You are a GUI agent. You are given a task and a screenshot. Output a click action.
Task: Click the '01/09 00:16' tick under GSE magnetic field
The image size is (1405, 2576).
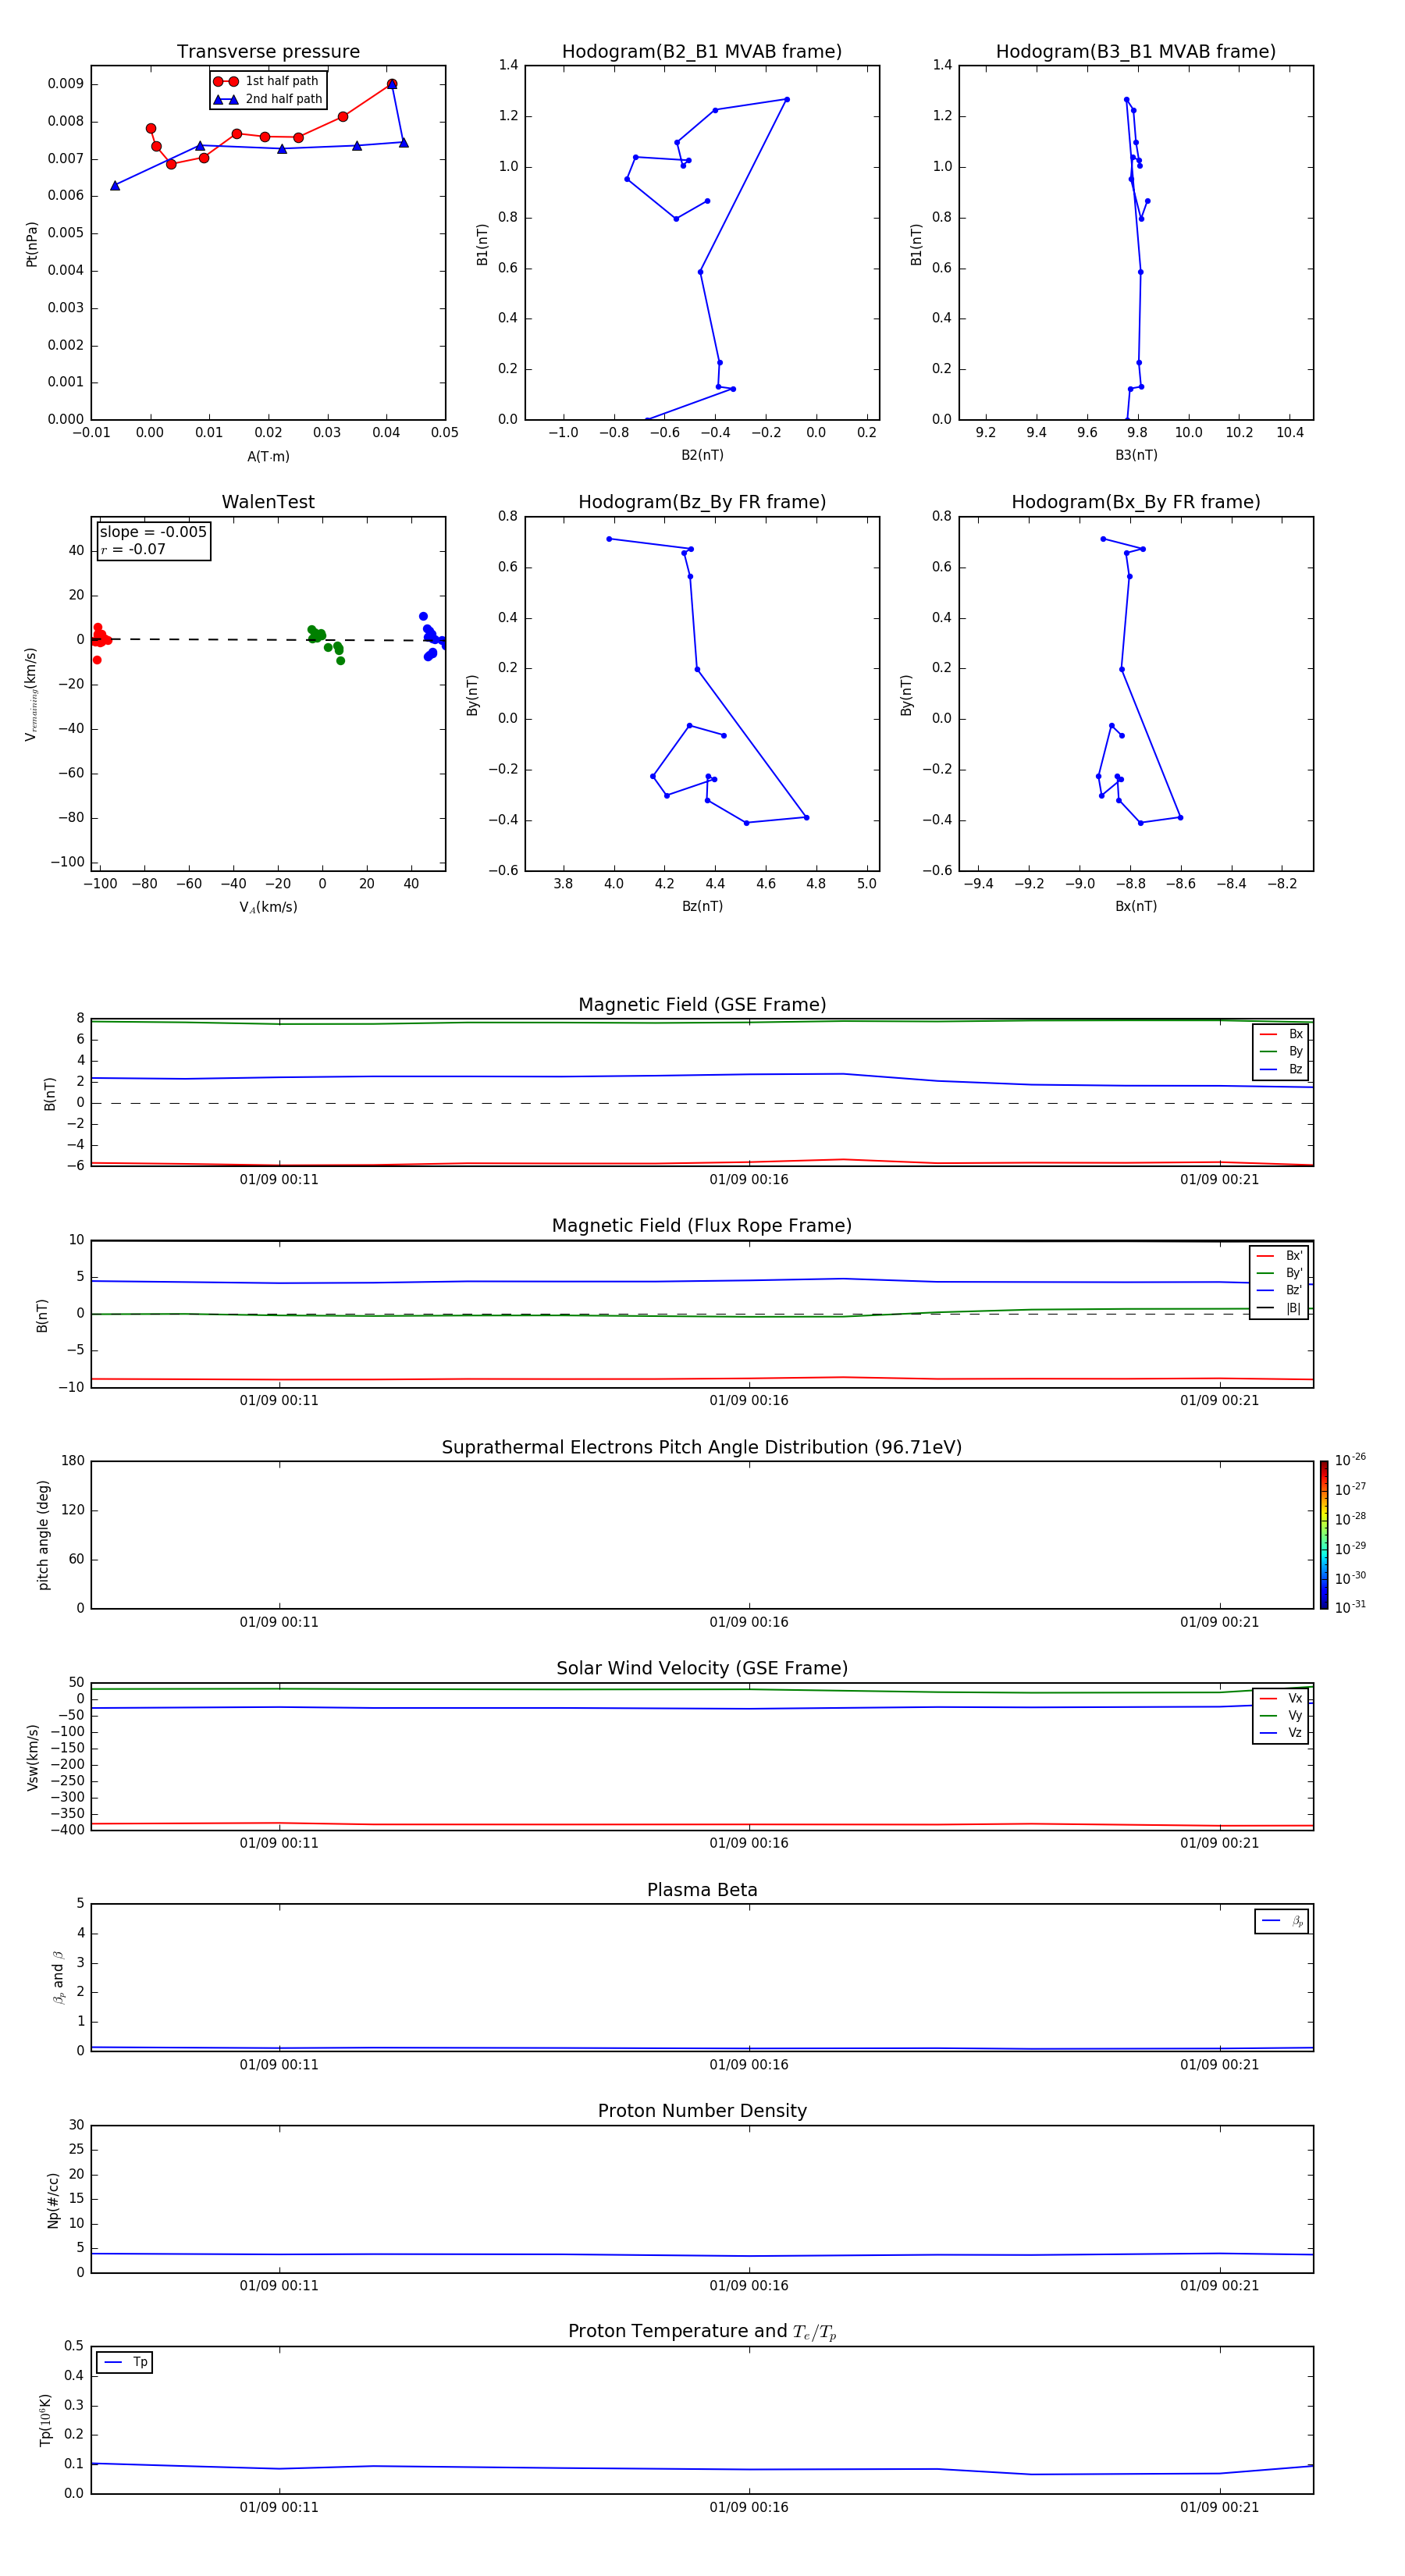click(x=749, y=1180)
